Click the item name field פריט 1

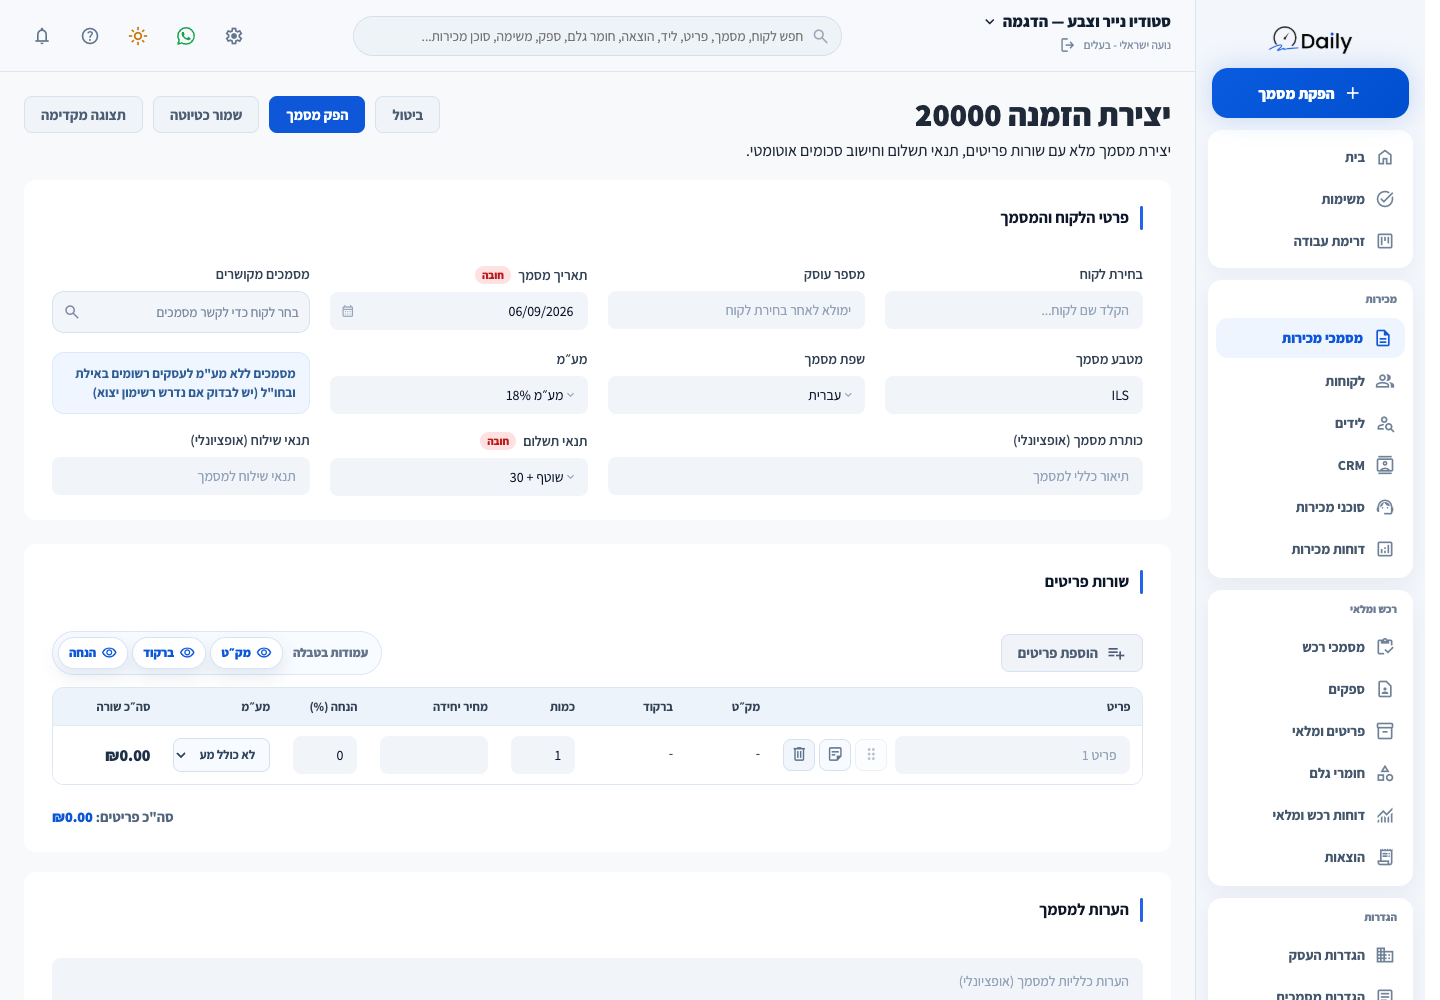1012,755
